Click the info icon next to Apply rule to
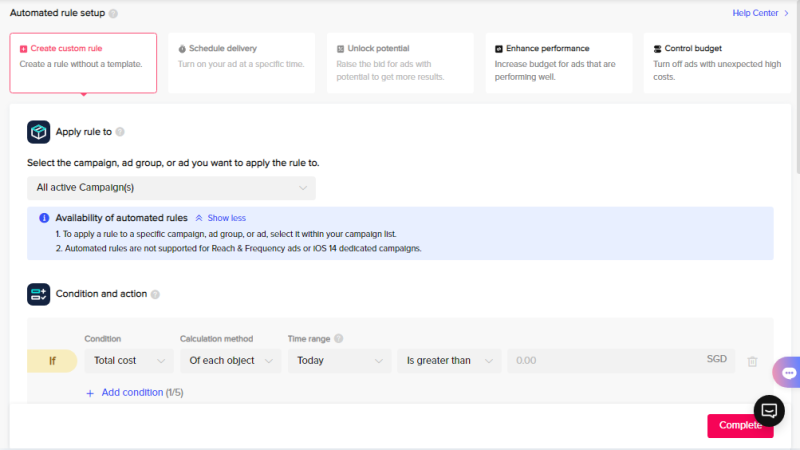 click(120, 132)
